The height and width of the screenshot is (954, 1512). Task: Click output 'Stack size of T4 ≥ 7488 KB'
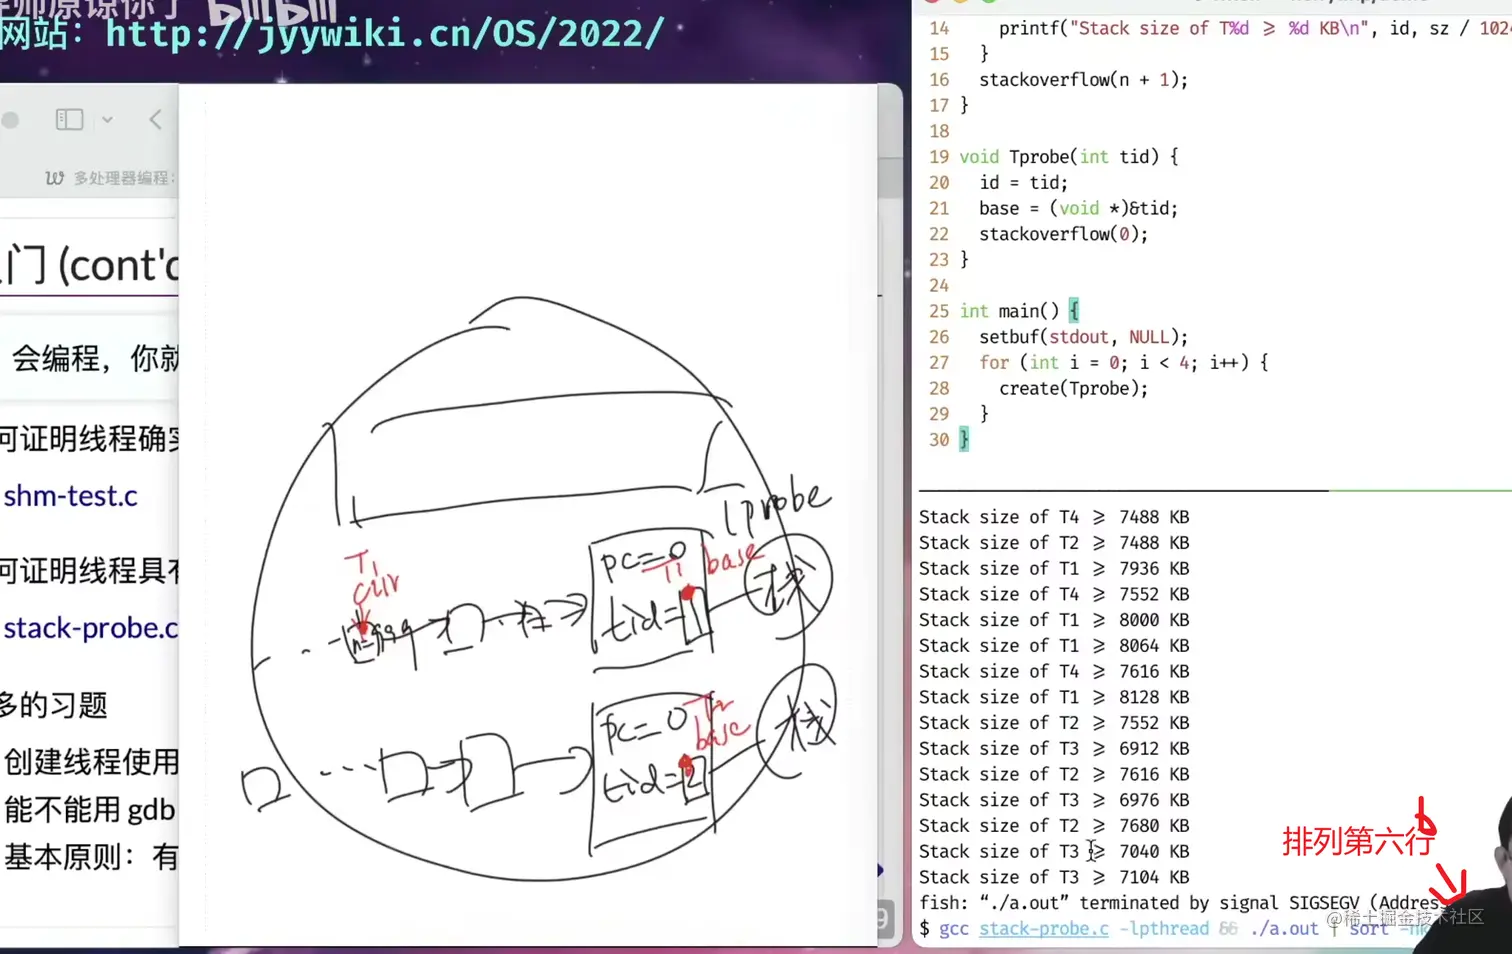coord(1054,517)
